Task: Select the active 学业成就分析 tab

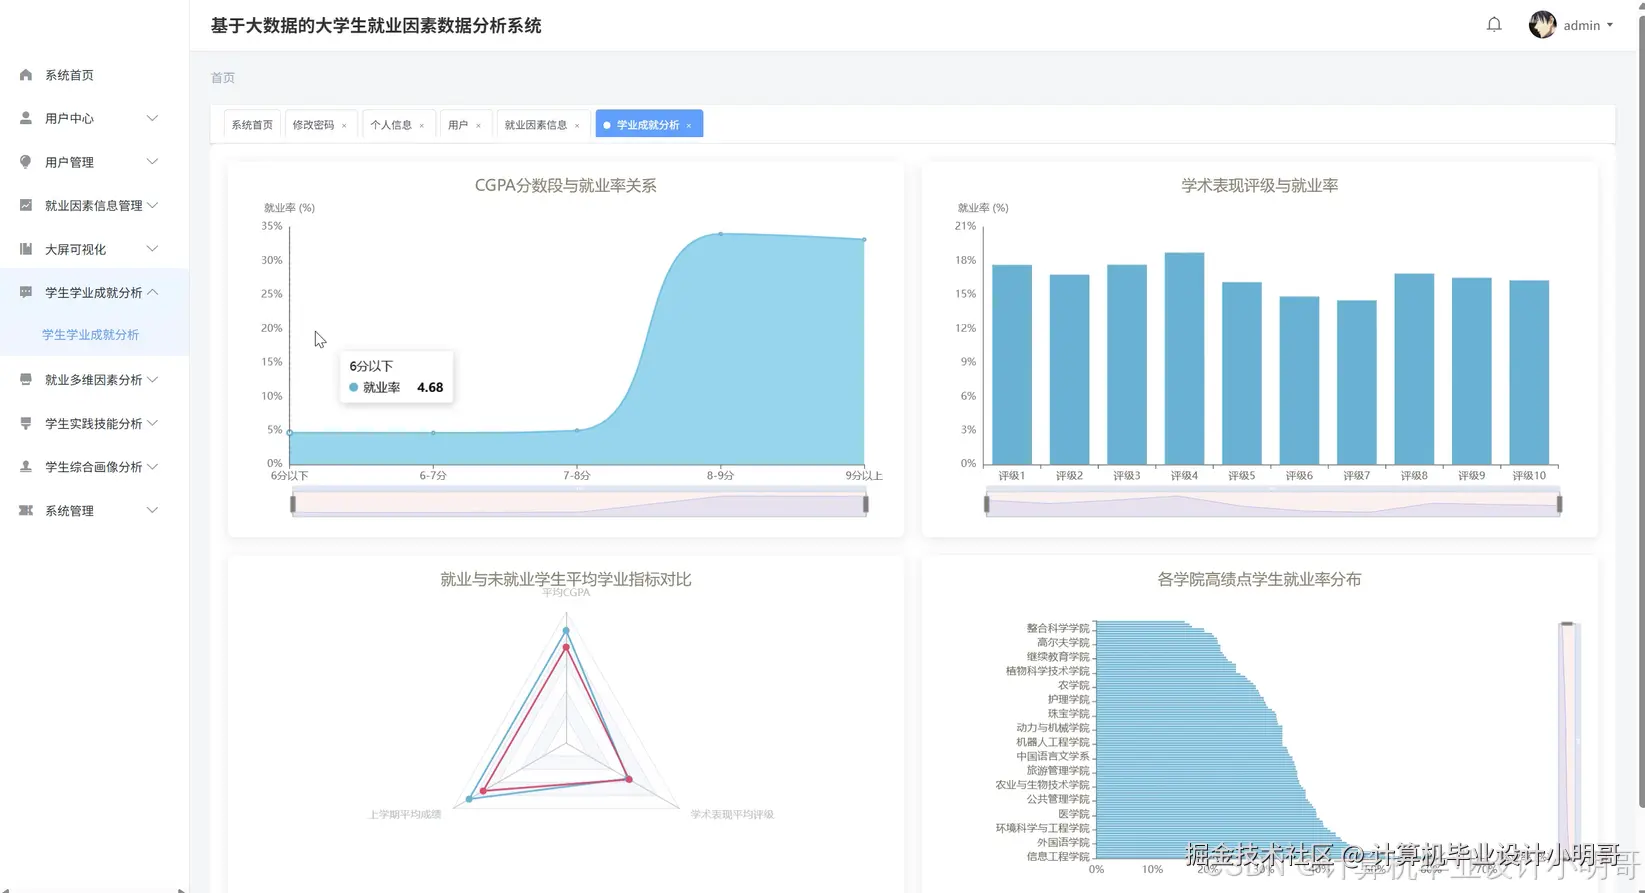Action: pos(648,125)
